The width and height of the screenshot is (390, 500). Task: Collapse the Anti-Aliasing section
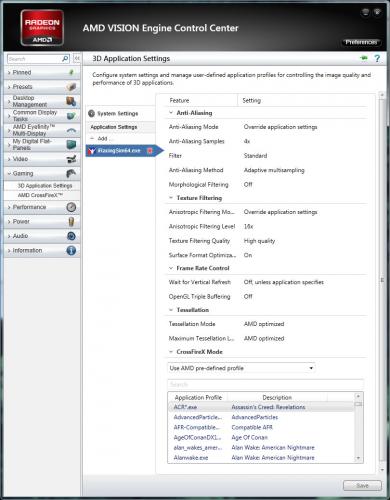pyautogui.click(x=171, y=113)
